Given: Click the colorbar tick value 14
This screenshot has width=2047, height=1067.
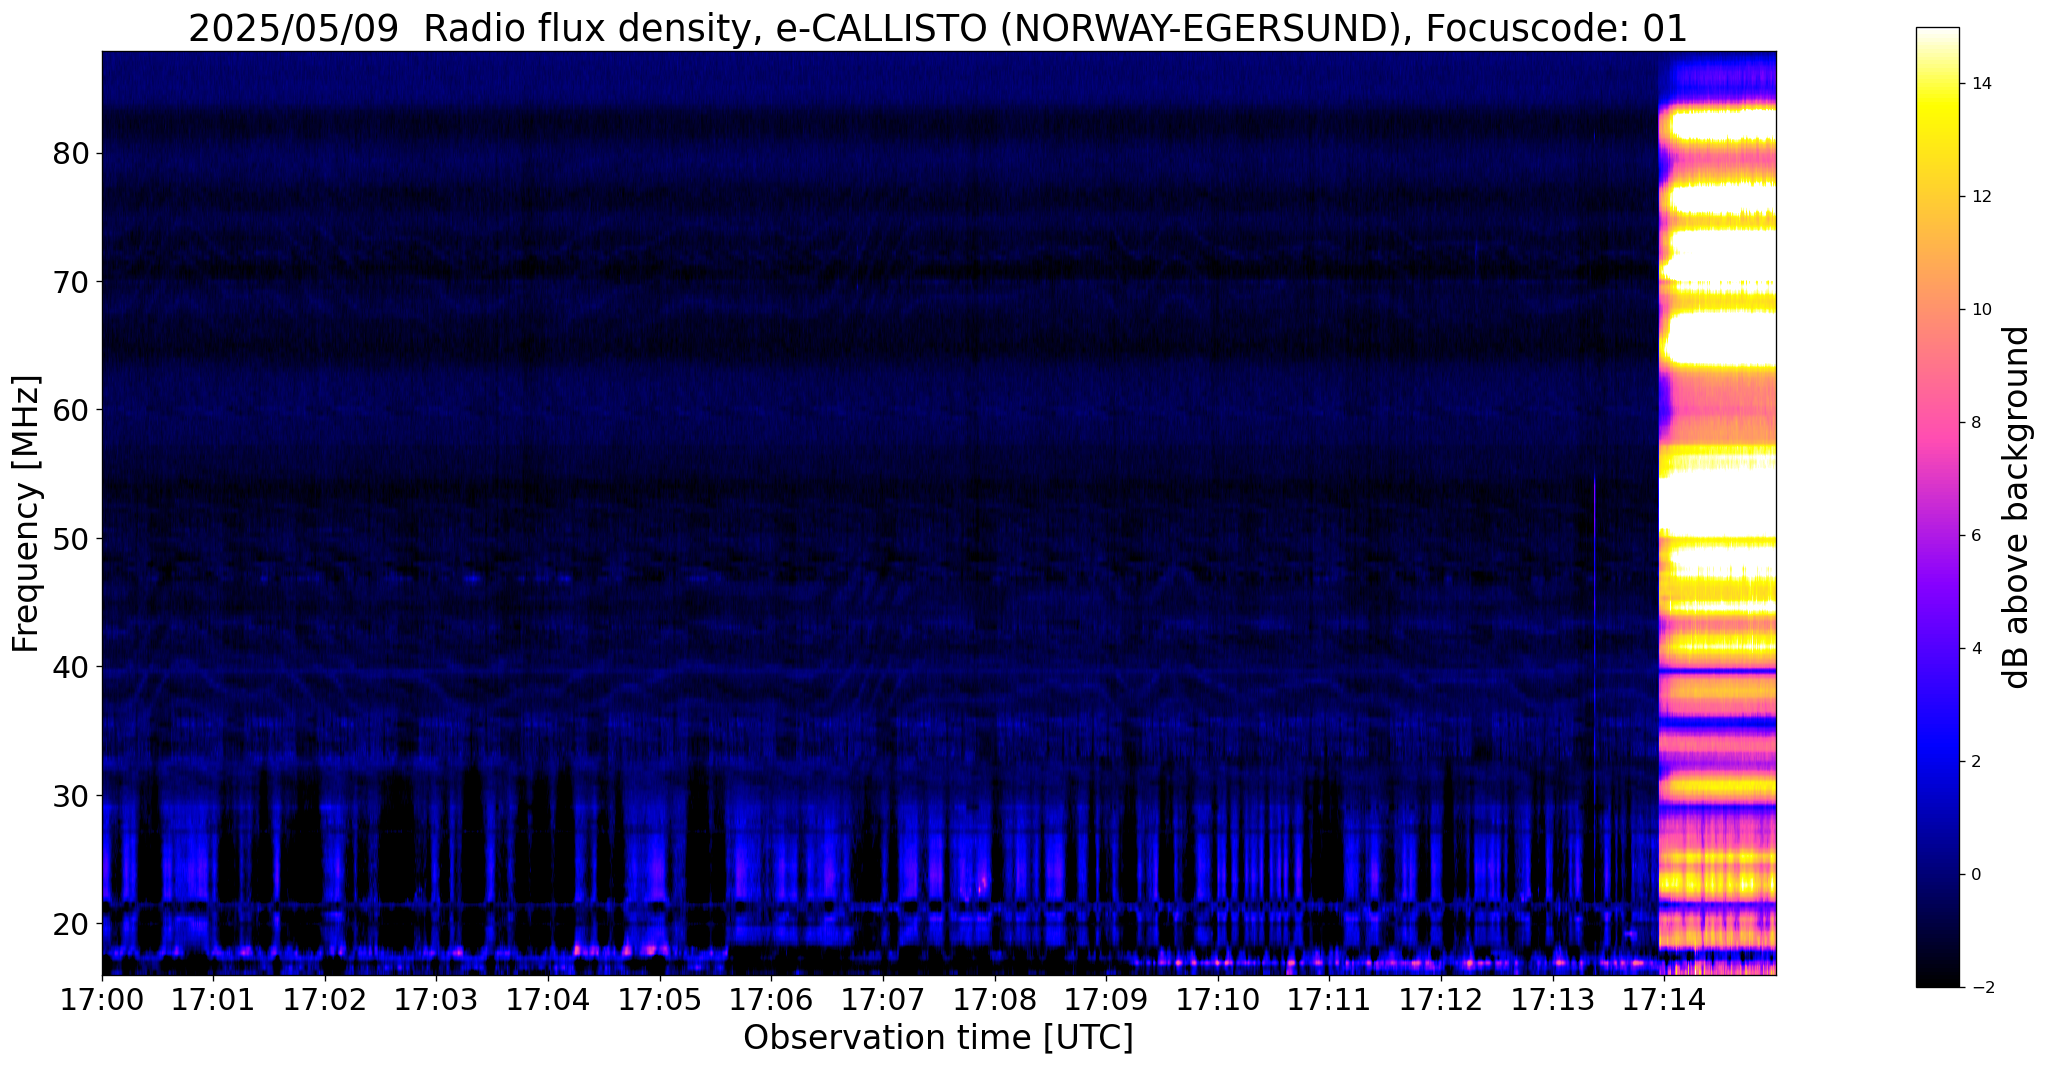Looking at the screenshot, I should (1979, 84).
